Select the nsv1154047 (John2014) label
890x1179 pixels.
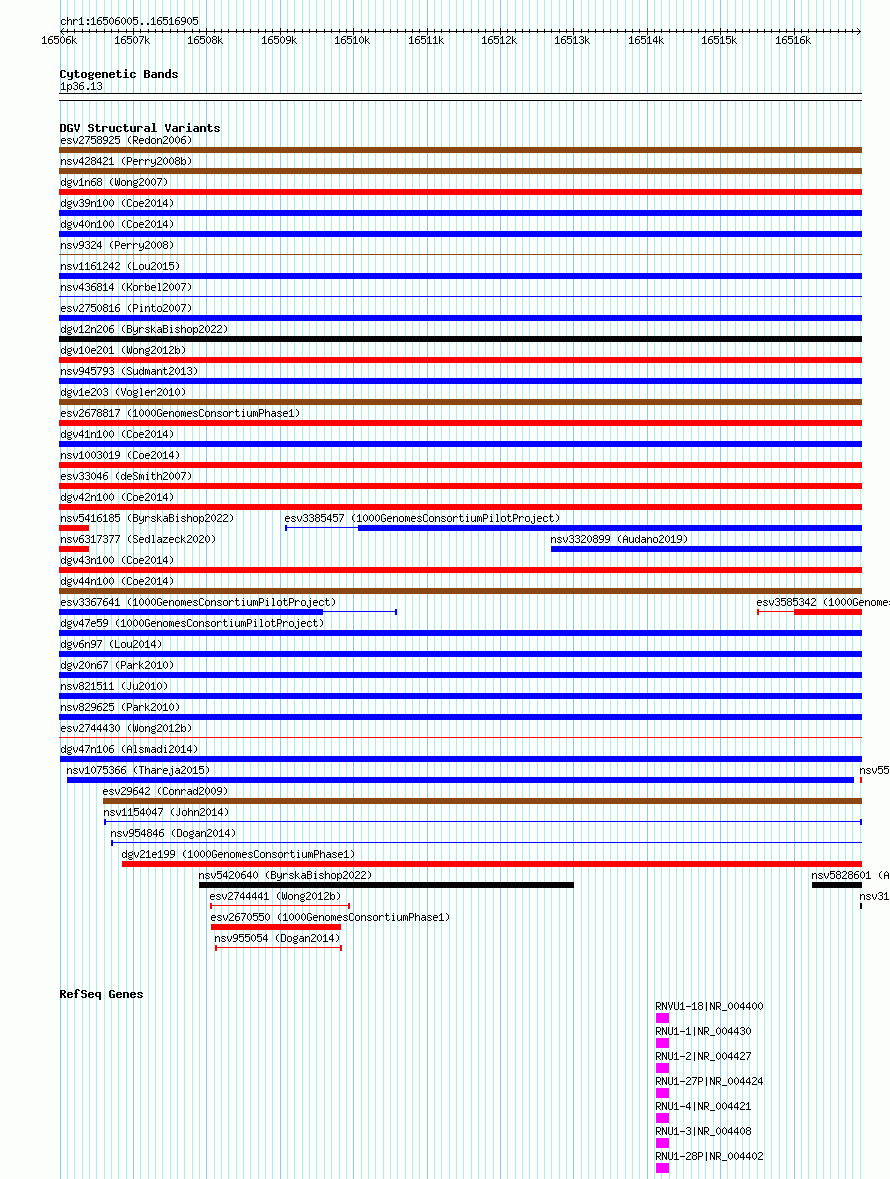pyautogui.click(x=165, y=813)
